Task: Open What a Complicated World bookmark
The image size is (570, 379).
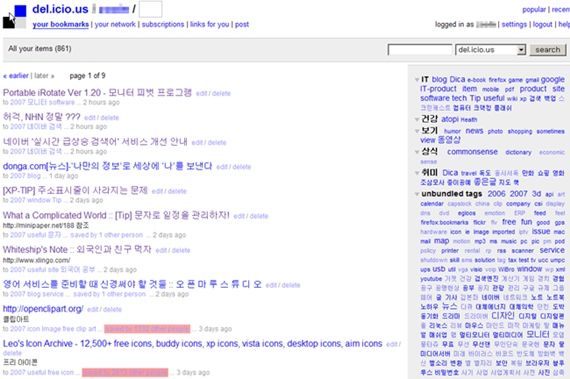Action: point(116,215)
